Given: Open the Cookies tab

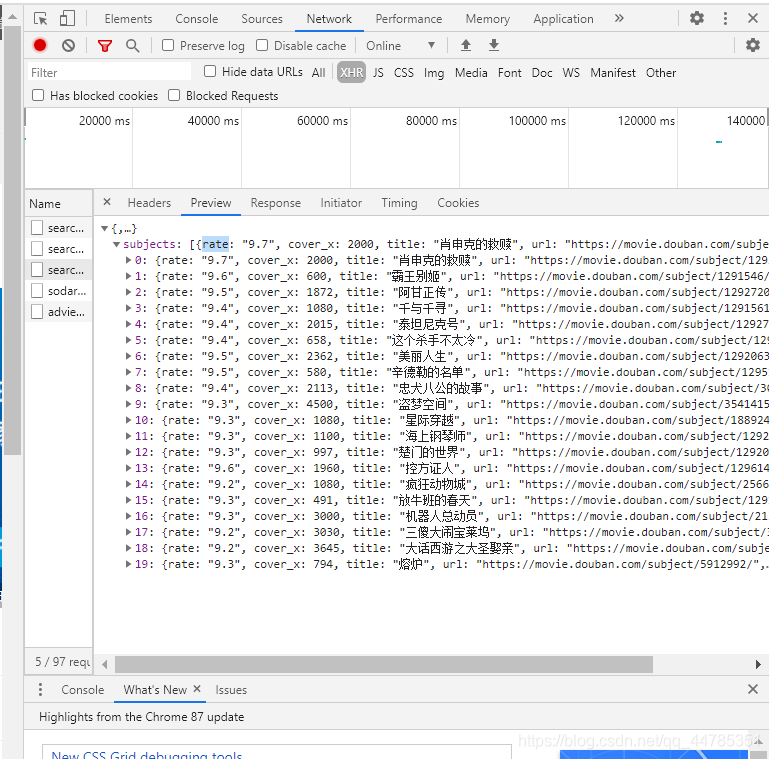Looking at the screenshot, I should click(x=458, y=202).
